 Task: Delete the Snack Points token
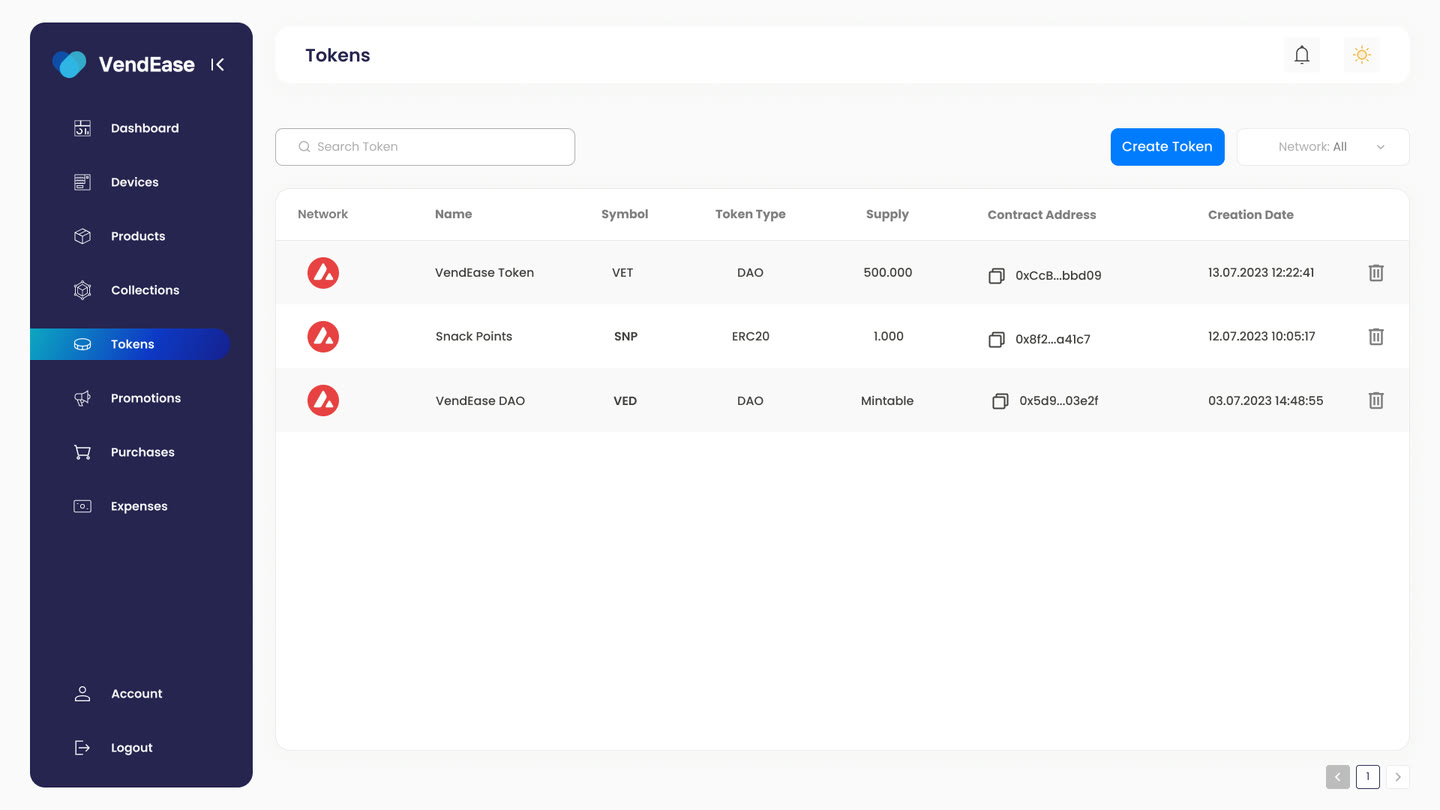point(1376,336)
